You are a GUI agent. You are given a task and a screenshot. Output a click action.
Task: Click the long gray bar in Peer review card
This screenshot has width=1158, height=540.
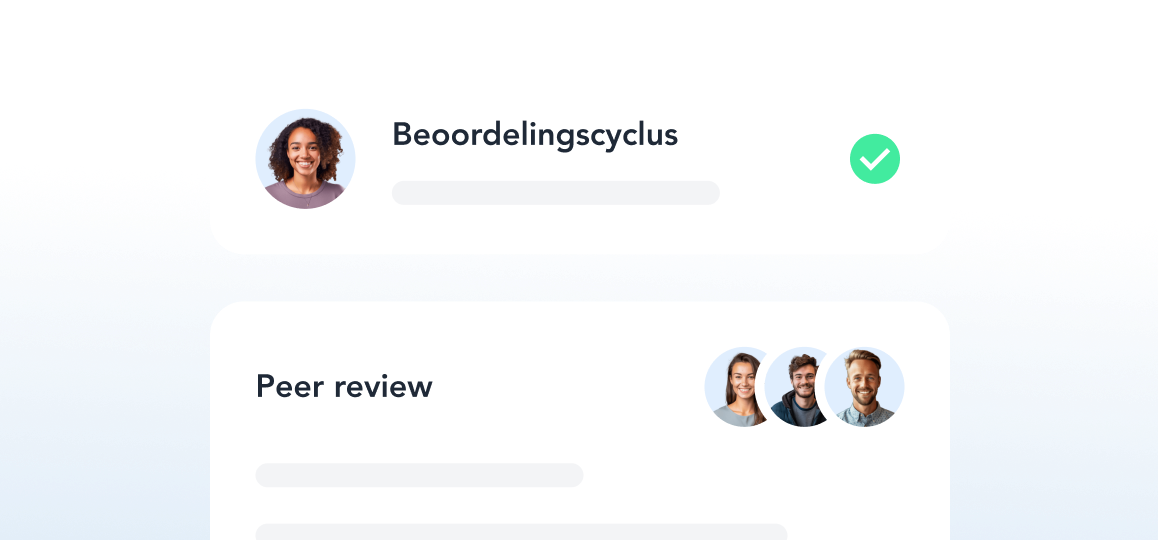tap(521, 532)
